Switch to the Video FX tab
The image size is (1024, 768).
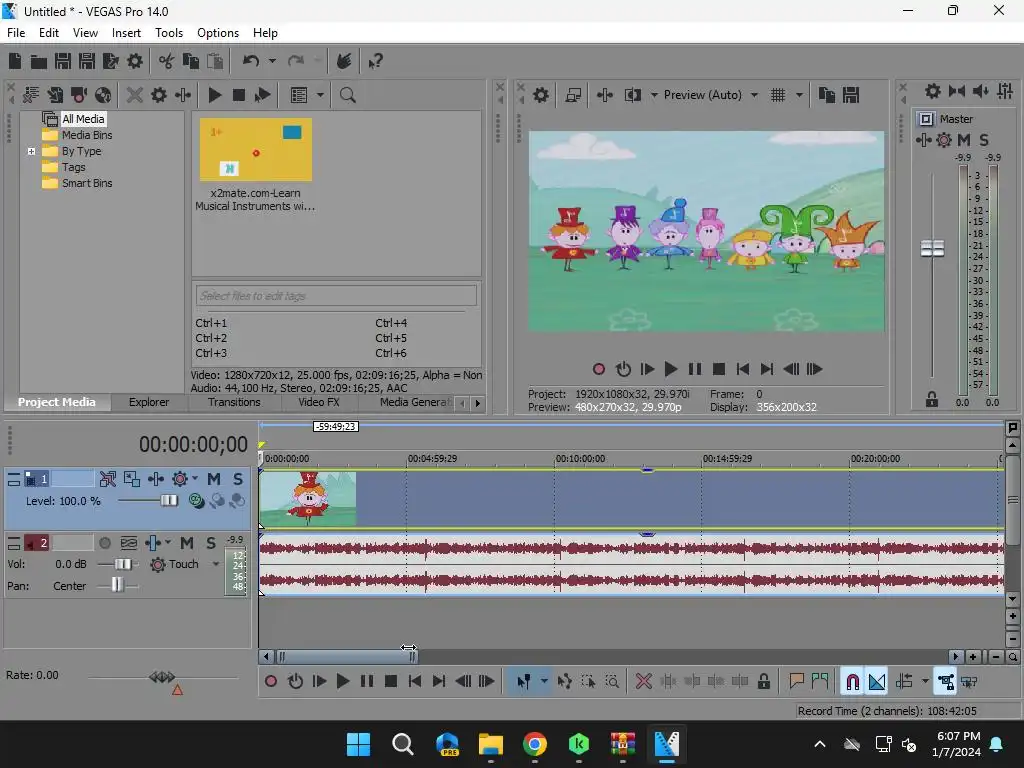click(319, 402)
